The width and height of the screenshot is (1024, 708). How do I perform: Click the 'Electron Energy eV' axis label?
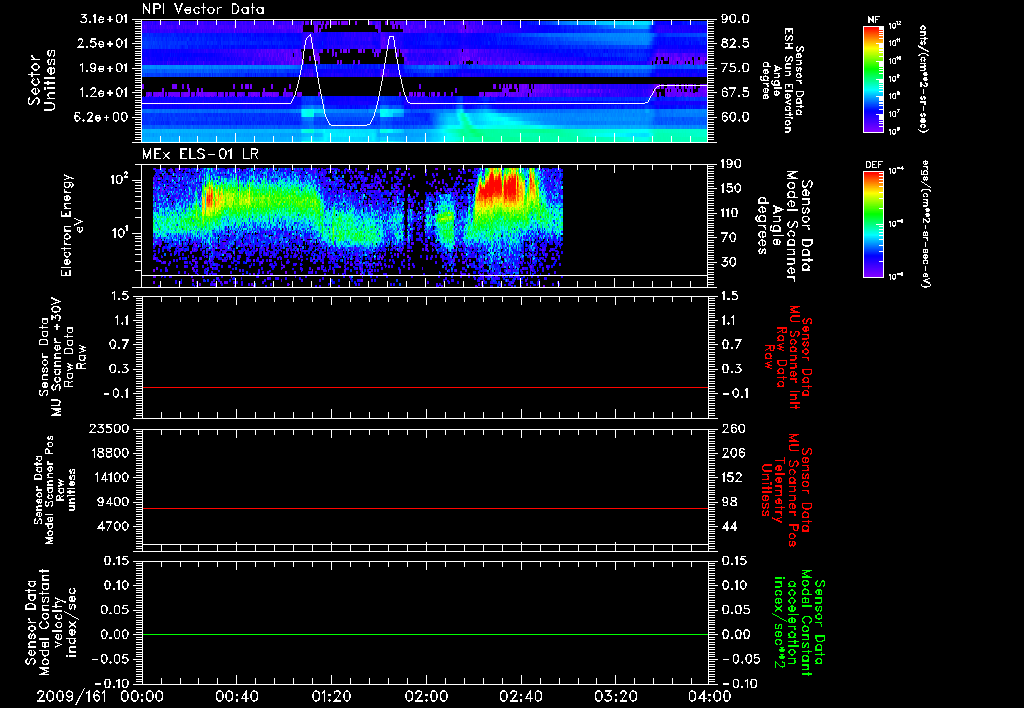click(x=73, y=225)
